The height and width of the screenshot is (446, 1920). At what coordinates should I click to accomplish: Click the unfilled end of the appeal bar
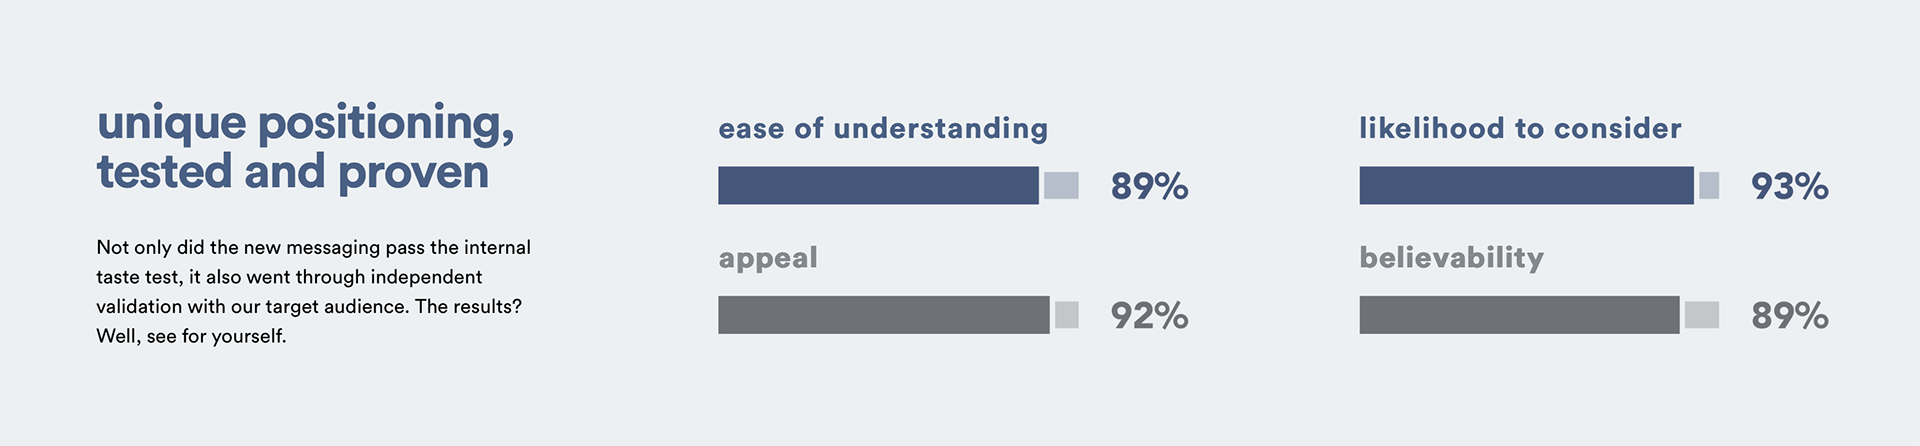click(x=1067, y=315)
